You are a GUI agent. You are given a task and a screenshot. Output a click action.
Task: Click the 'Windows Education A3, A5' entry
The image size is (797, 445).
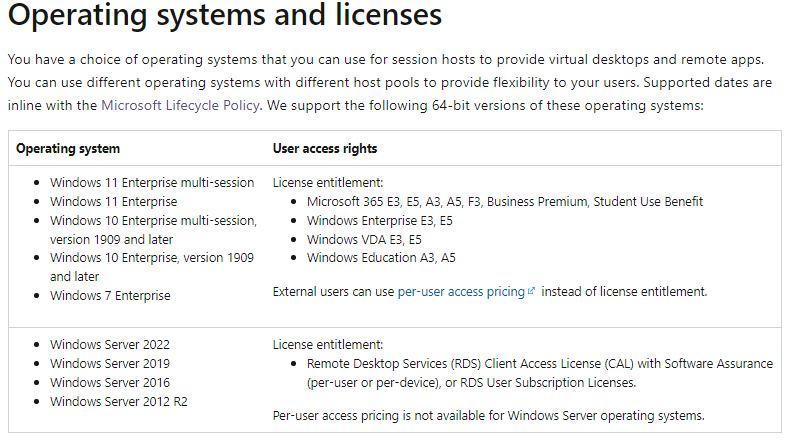click(x=381, y=258)
